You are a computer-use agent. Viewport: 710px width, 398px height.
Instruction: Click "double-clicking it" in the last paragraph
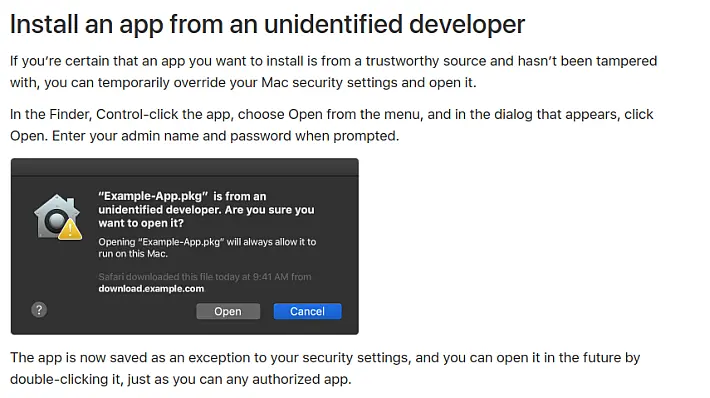67,379
